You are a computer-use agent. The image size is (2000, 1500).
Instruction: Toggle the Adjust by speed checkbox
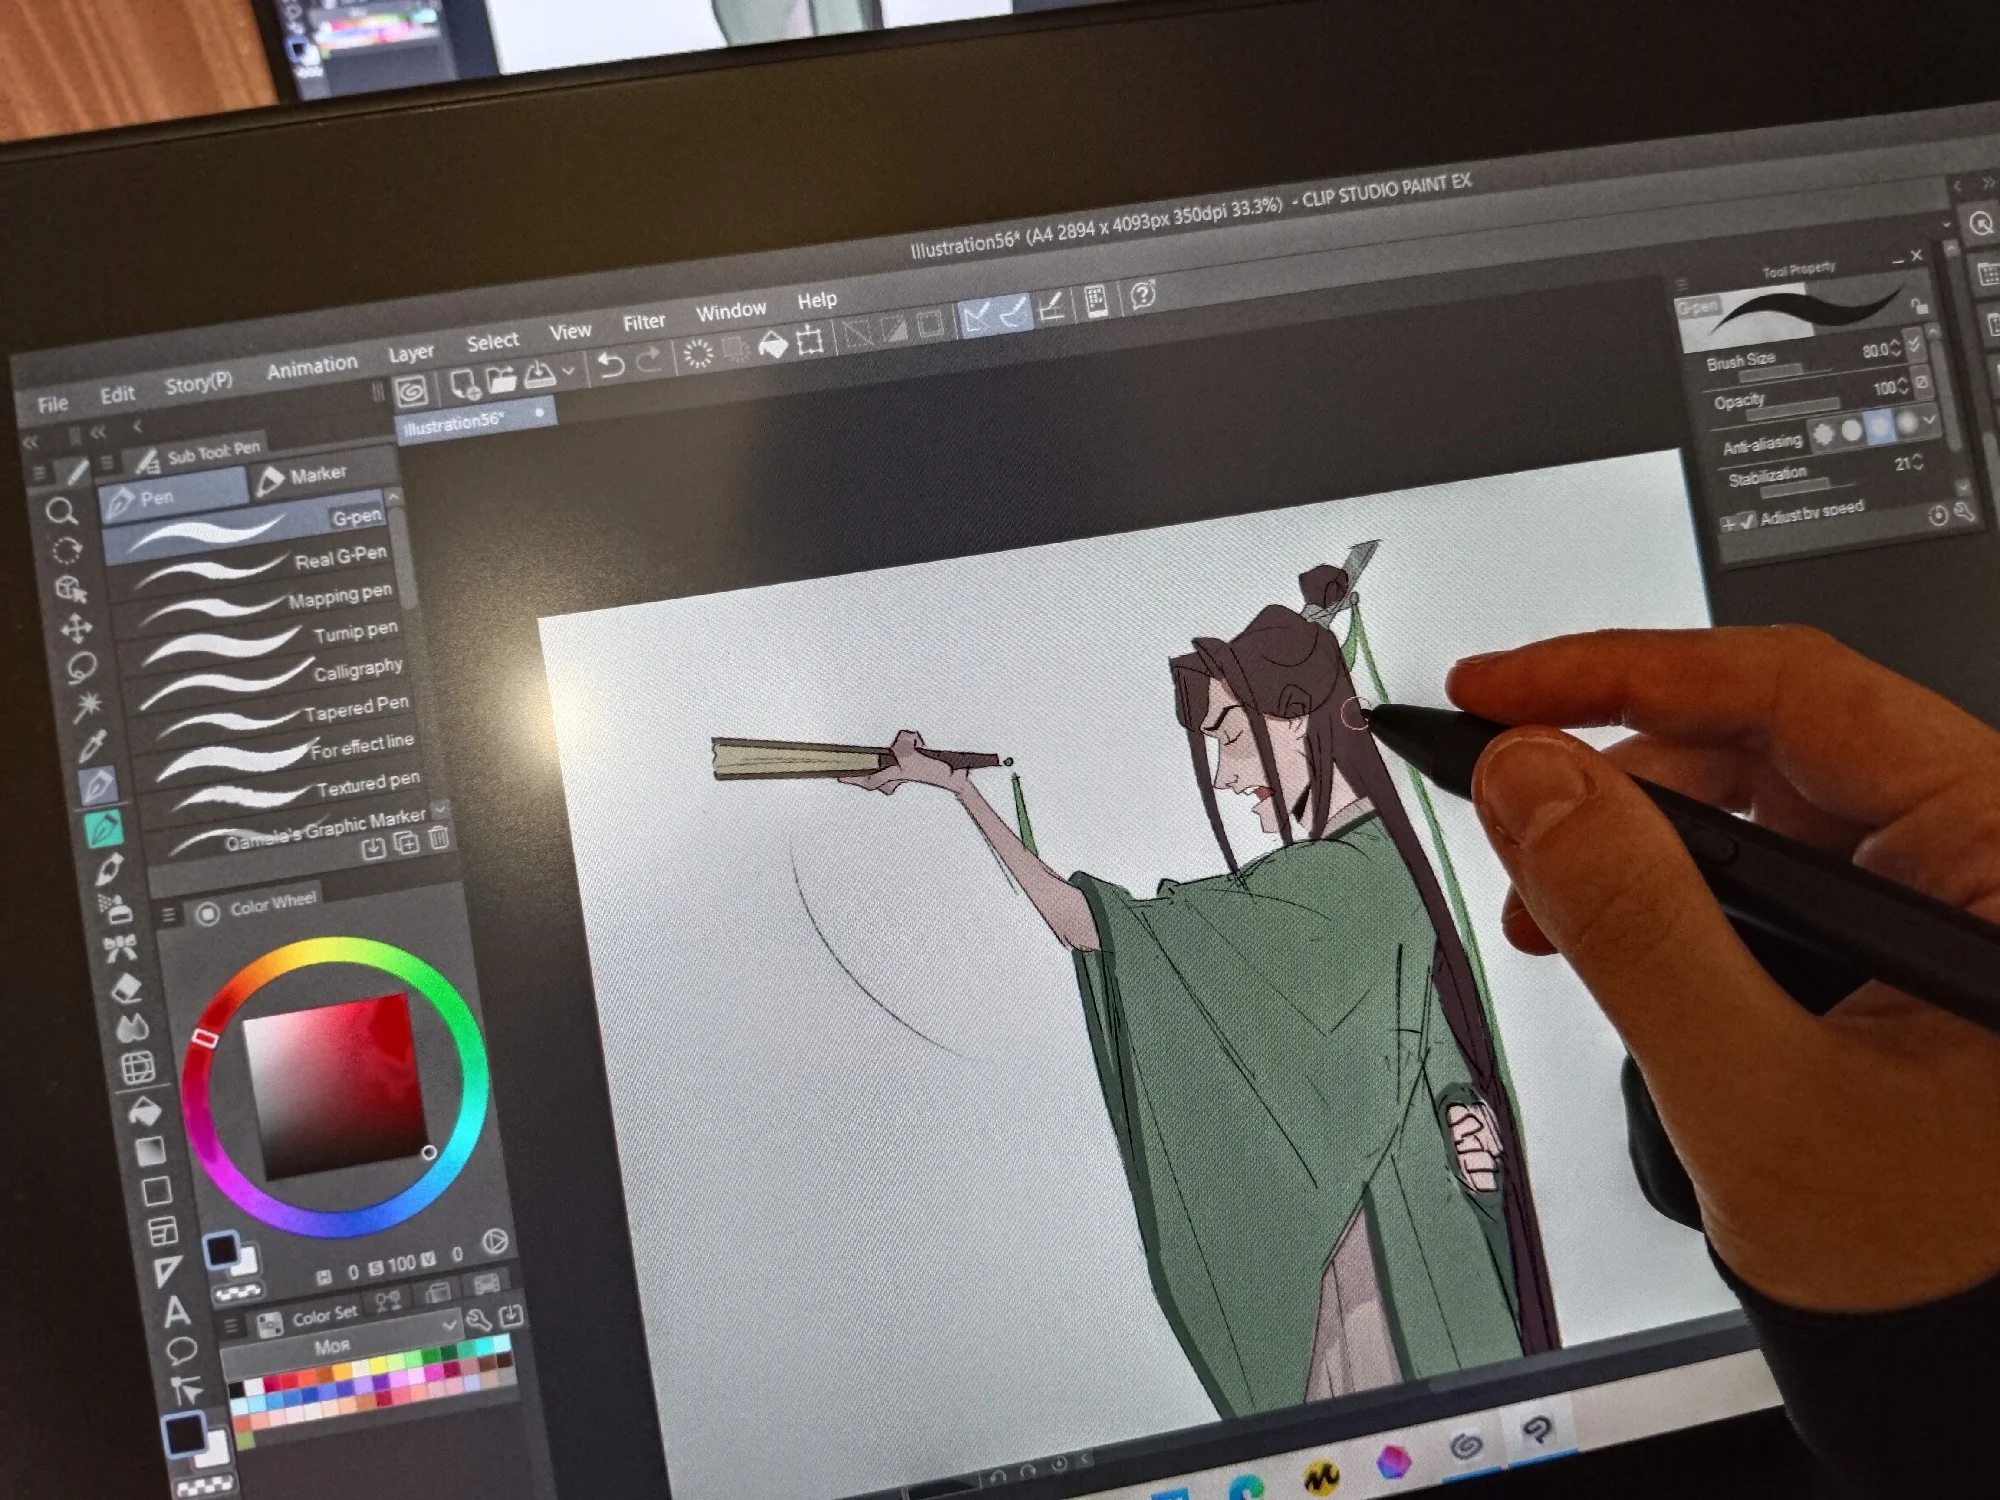pyautogui.click(x=1747, y=521)
